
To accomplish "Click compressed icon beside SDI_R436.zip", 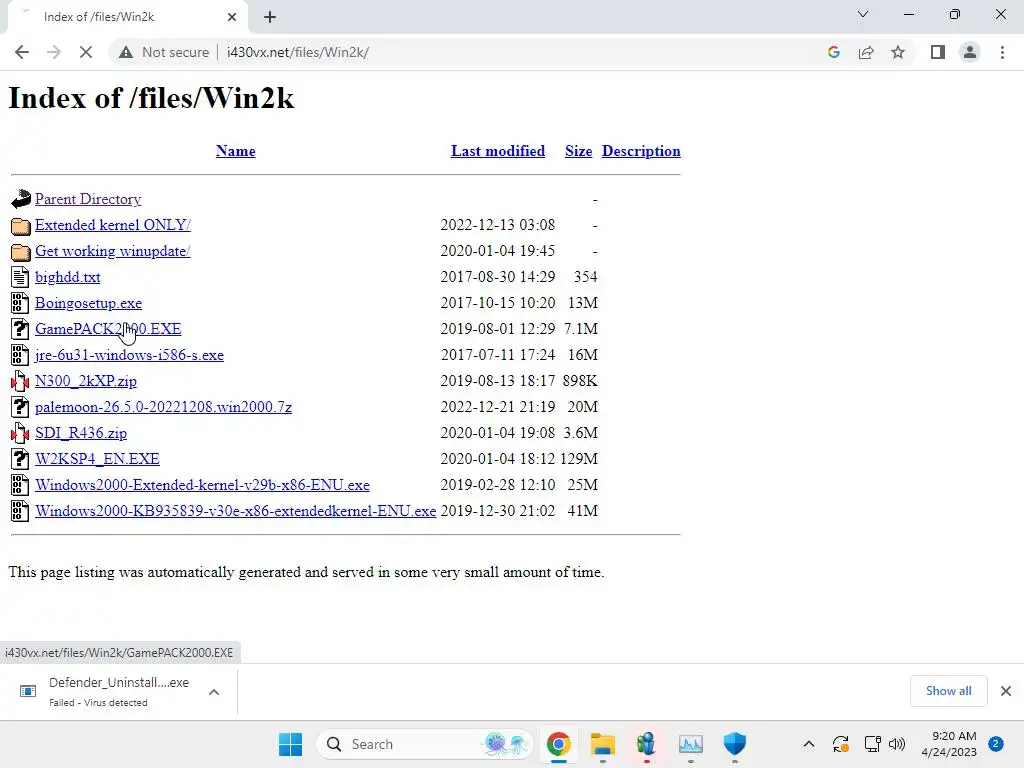I will (x=20, y=434).
